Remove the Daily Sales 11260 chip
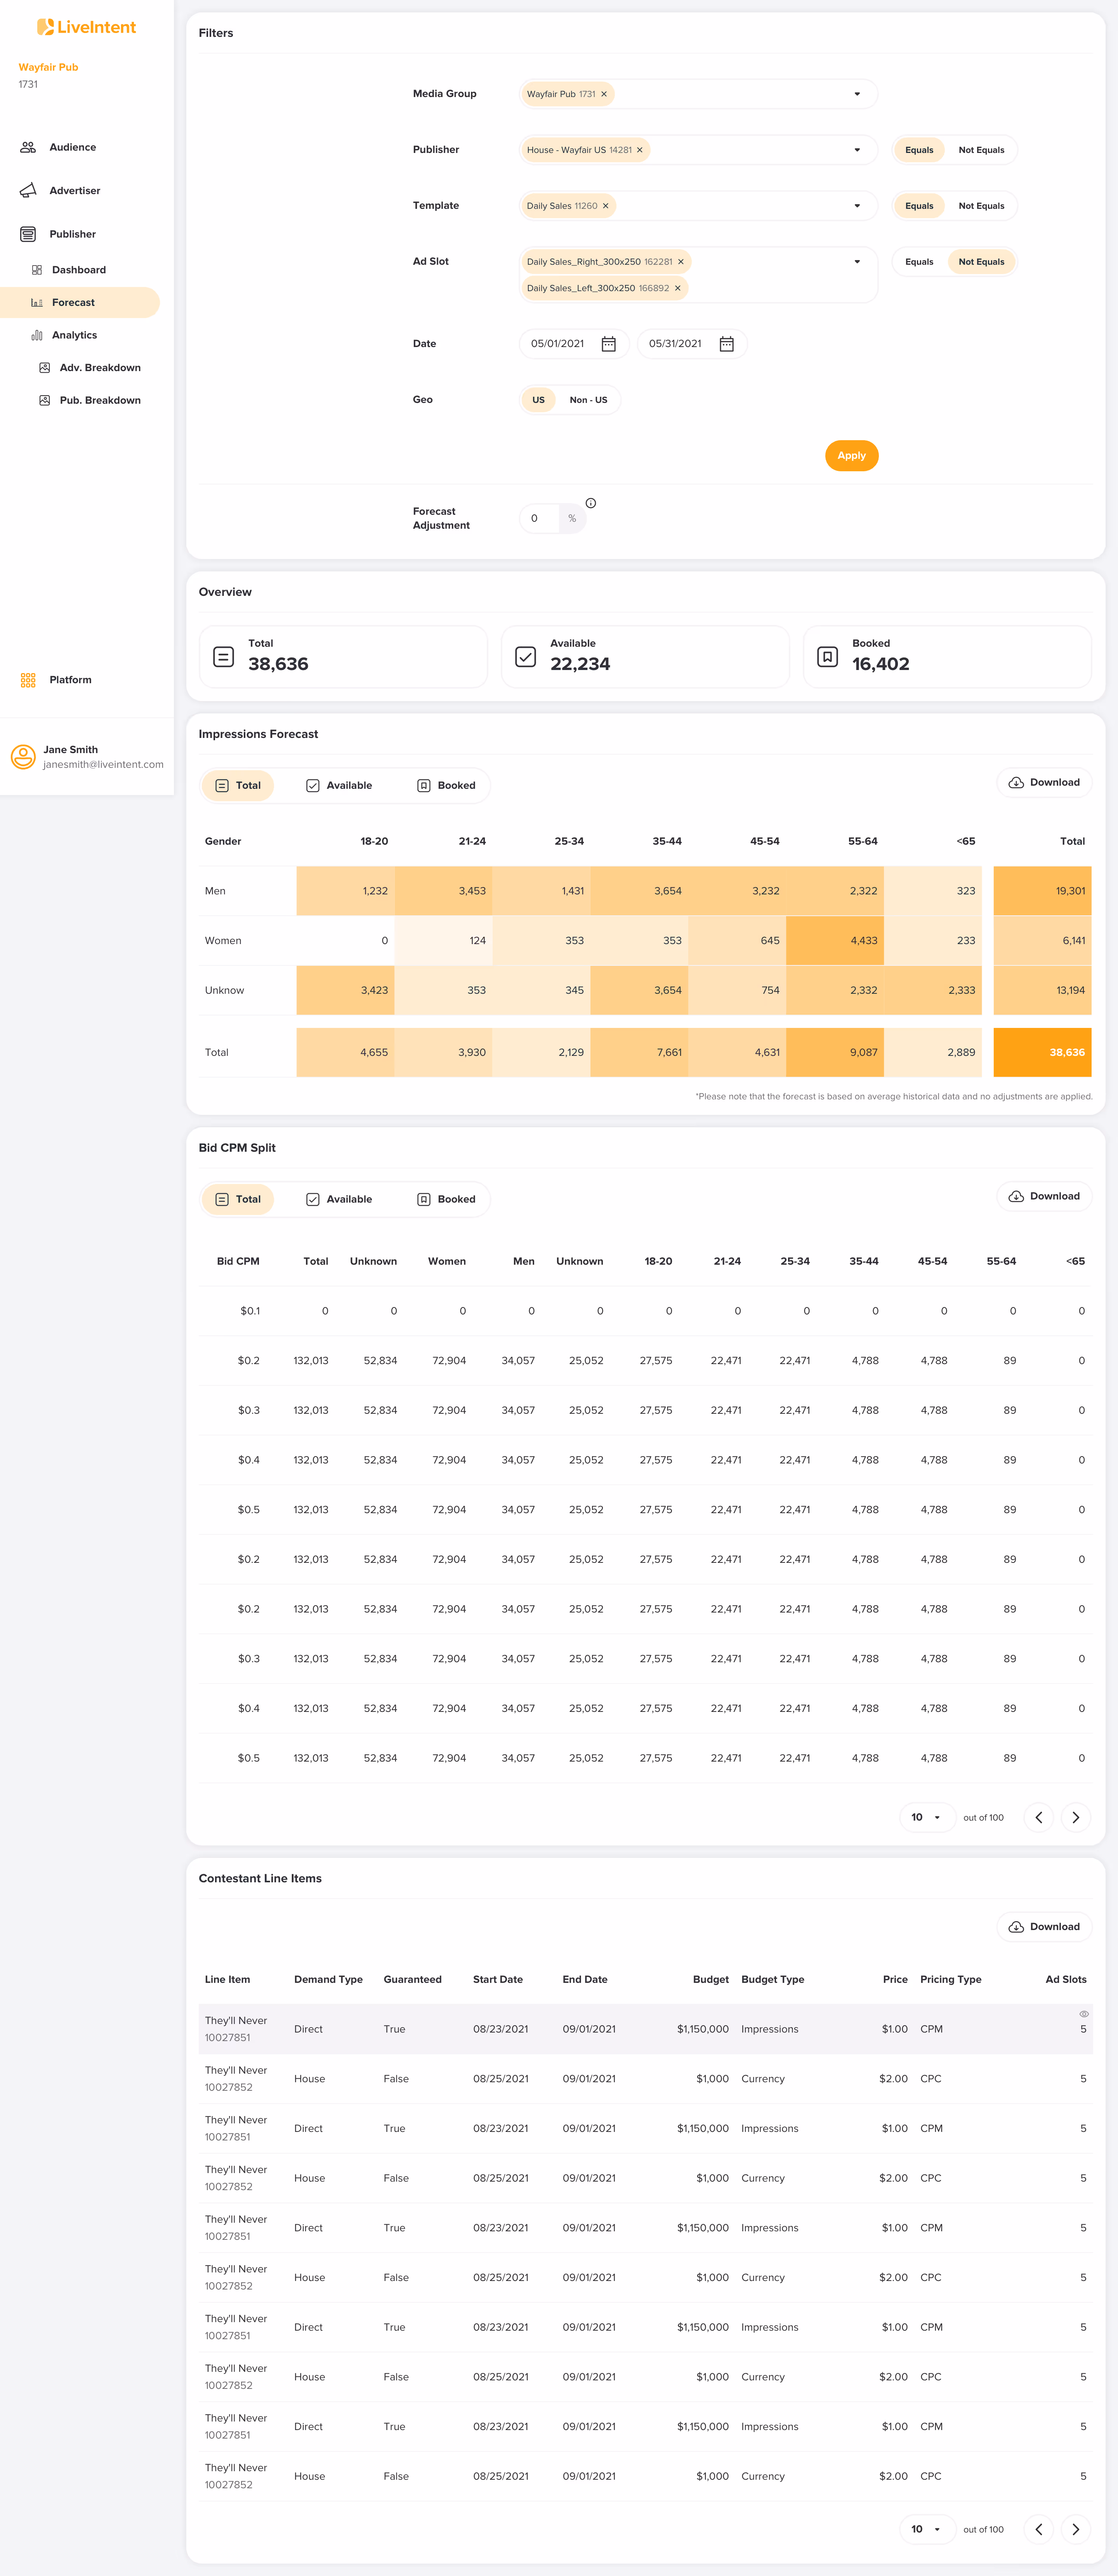Viewport: 1118px width, 2576px height. (x=605, y=206)
